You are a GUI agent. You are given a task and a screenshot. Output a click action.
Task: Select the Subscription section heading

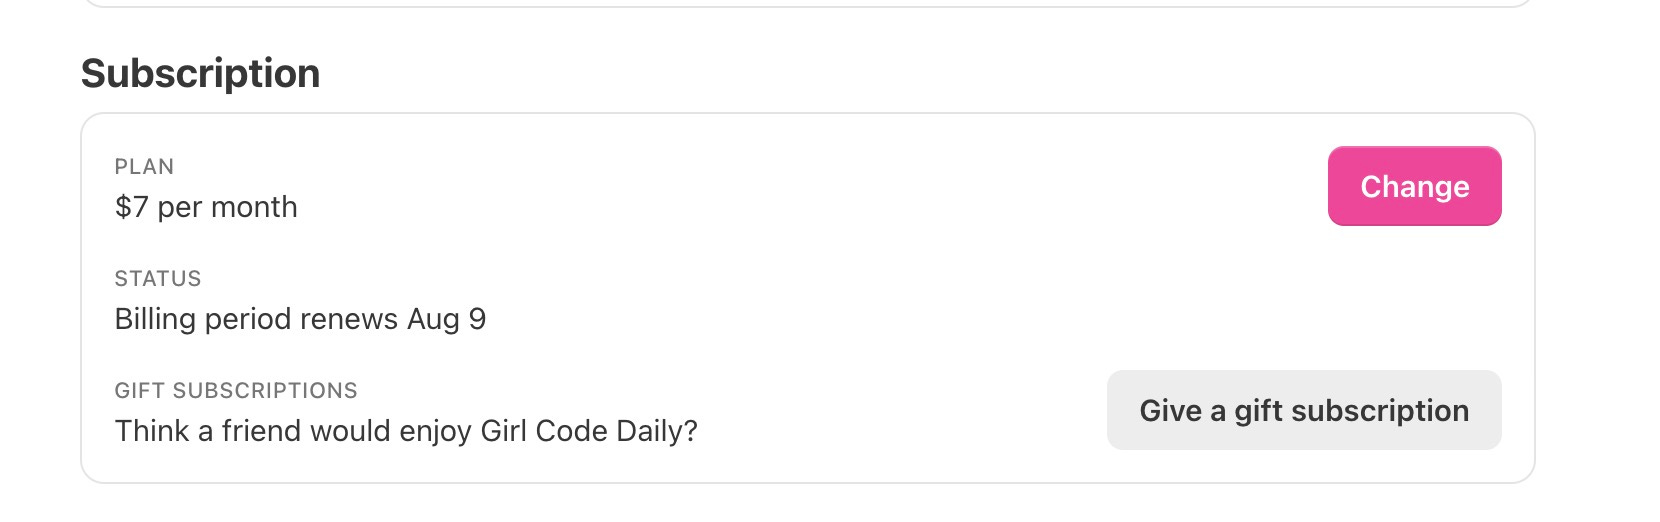point(200,74)
